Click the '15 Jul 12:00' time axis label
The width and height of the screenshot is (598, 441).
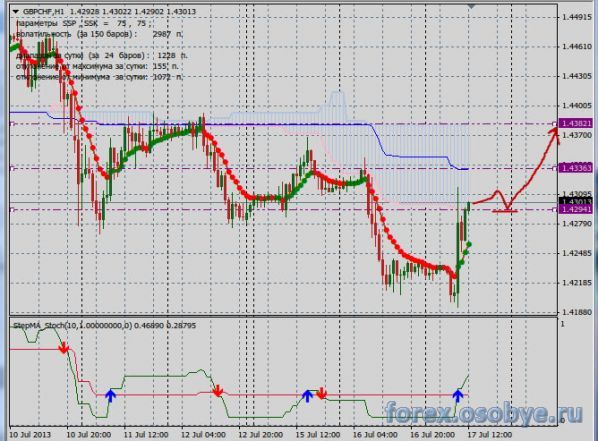pyautogui.click(x=318, y=435)
